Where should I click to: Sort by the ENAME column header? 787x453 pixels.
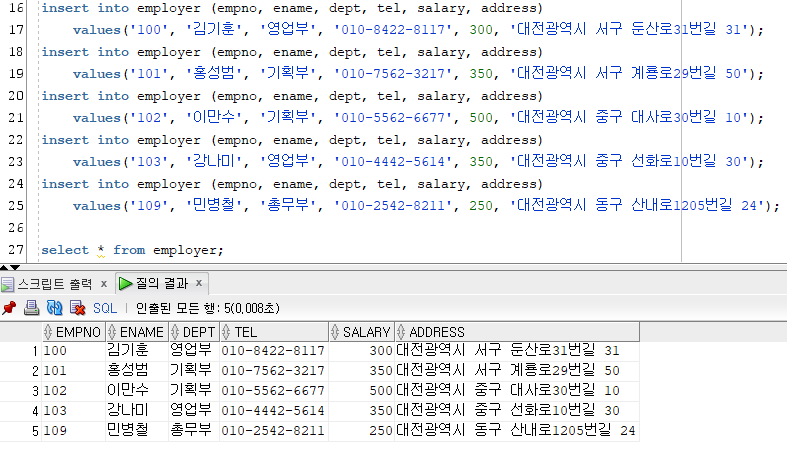point(137,332)
